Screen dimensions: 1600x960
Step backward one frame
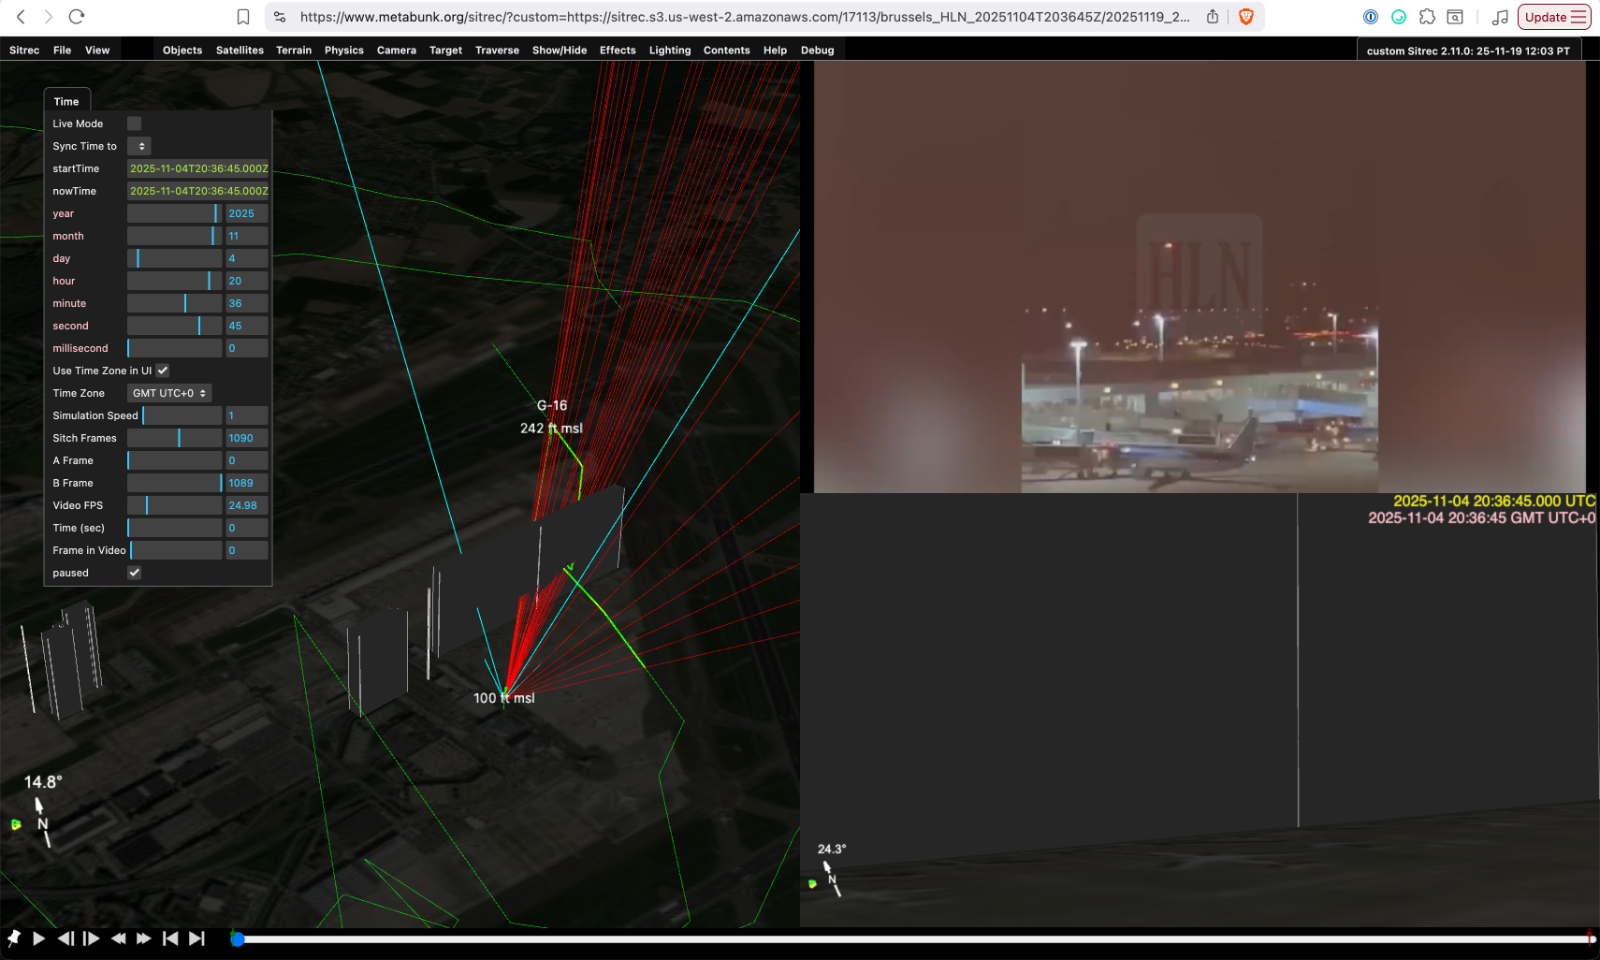coord(64,938)
